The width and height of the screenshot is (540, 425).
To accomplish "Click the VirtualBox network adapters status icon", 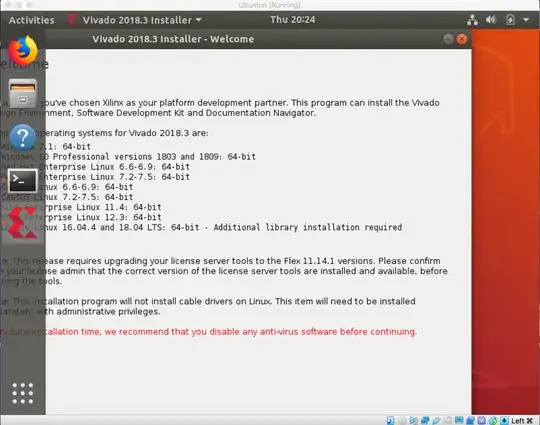I will tap(425, 421).
